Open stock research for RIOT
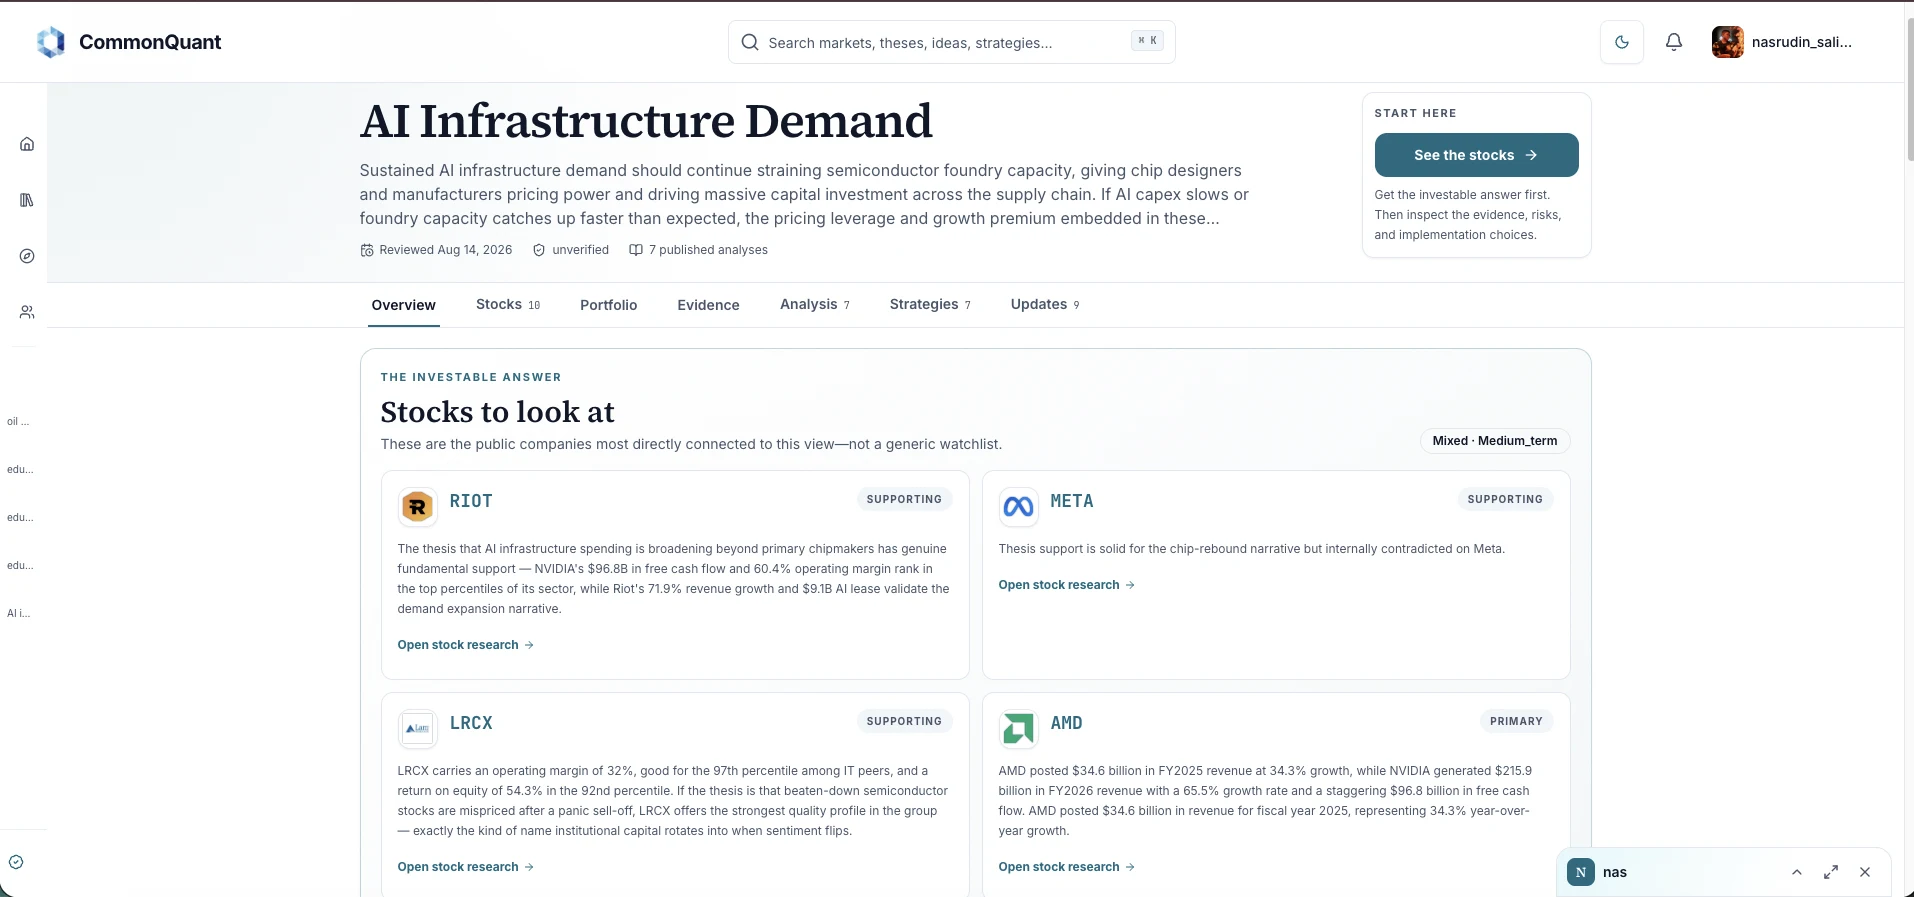This screenshot has height=897, width=1914. point(466,645)
